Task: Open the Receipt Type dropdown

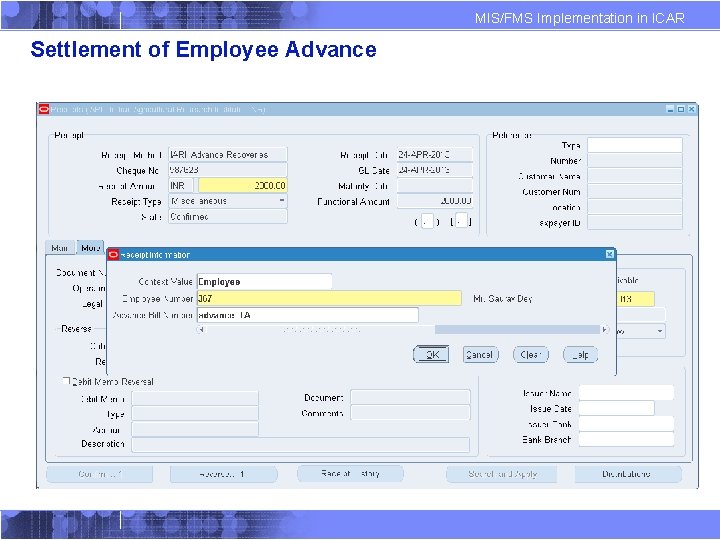Action: (281, 201)
